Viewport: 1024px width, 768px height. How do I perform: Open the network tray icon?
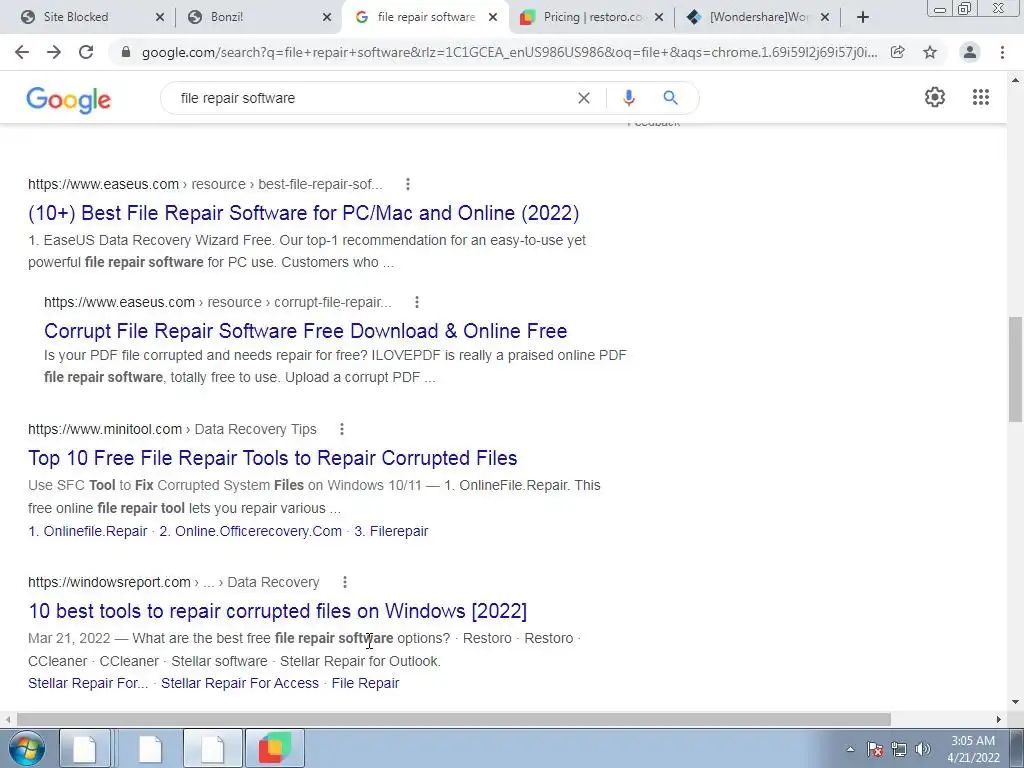pyautogui.click(x=899, y=749)
